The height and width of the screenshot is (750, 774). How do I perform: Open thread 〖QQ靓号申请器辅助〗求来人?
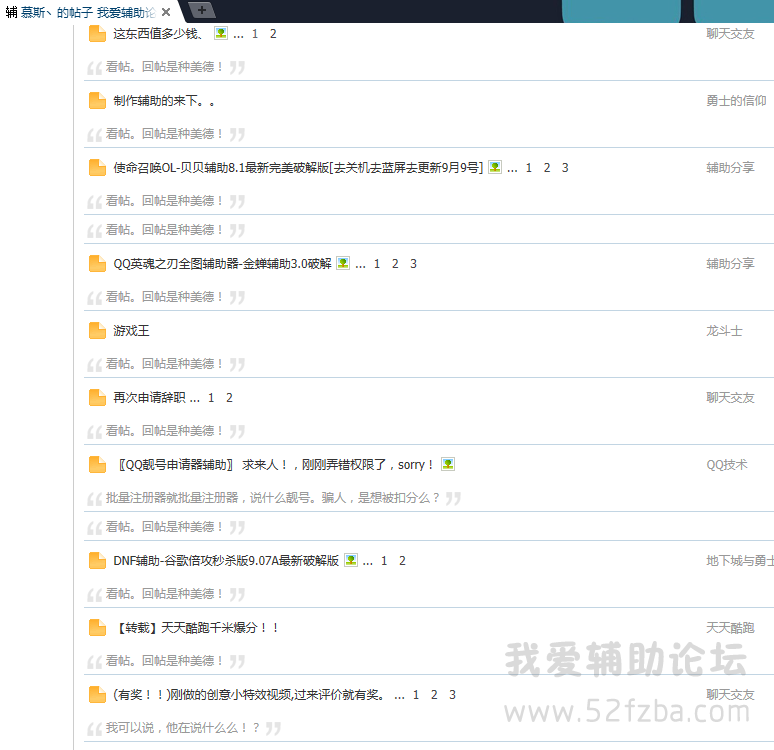(x=275, y=465)
